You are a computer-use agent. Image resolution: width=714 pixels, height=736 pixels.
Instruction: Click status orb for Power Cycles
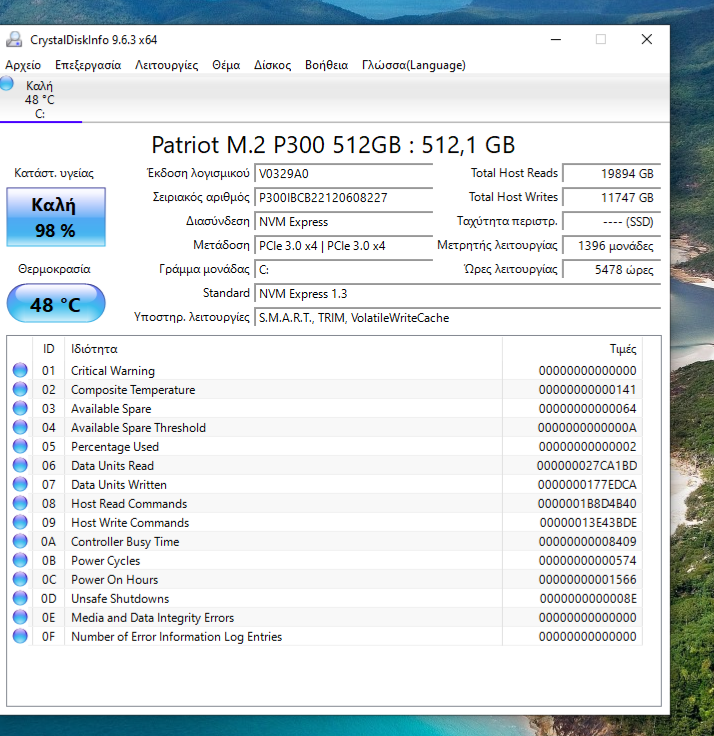(x=20, y=560)
